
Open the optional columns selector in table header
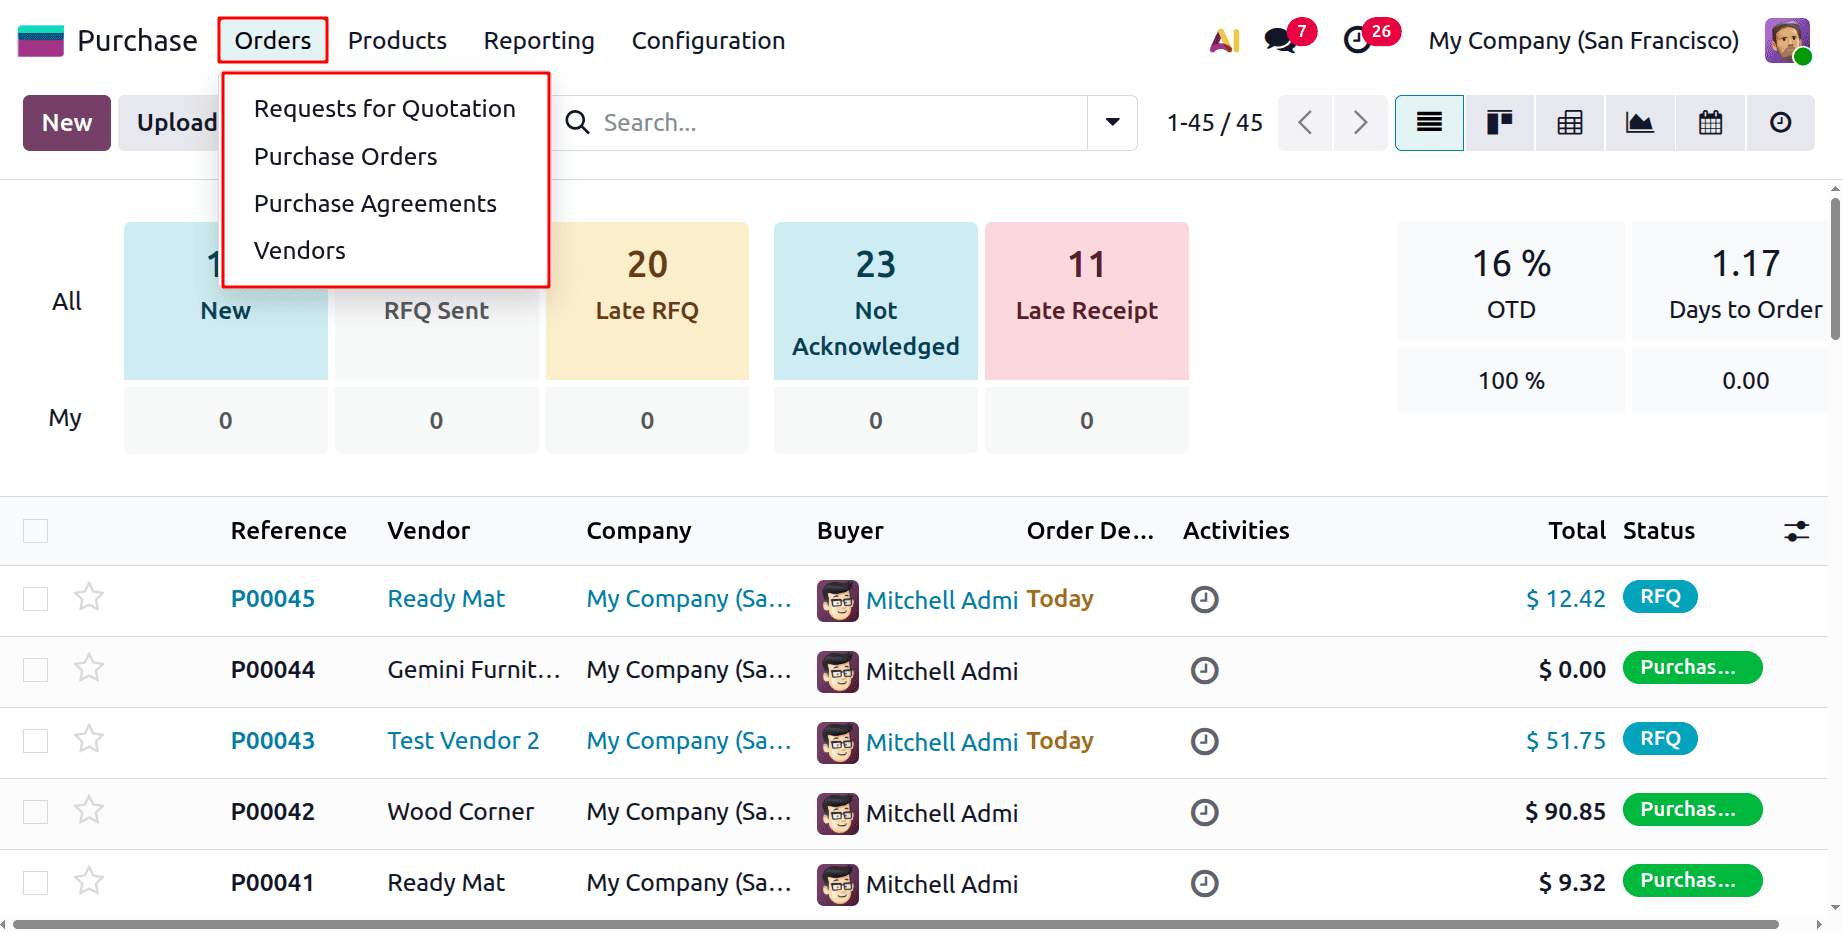[x=1796, y=531]
